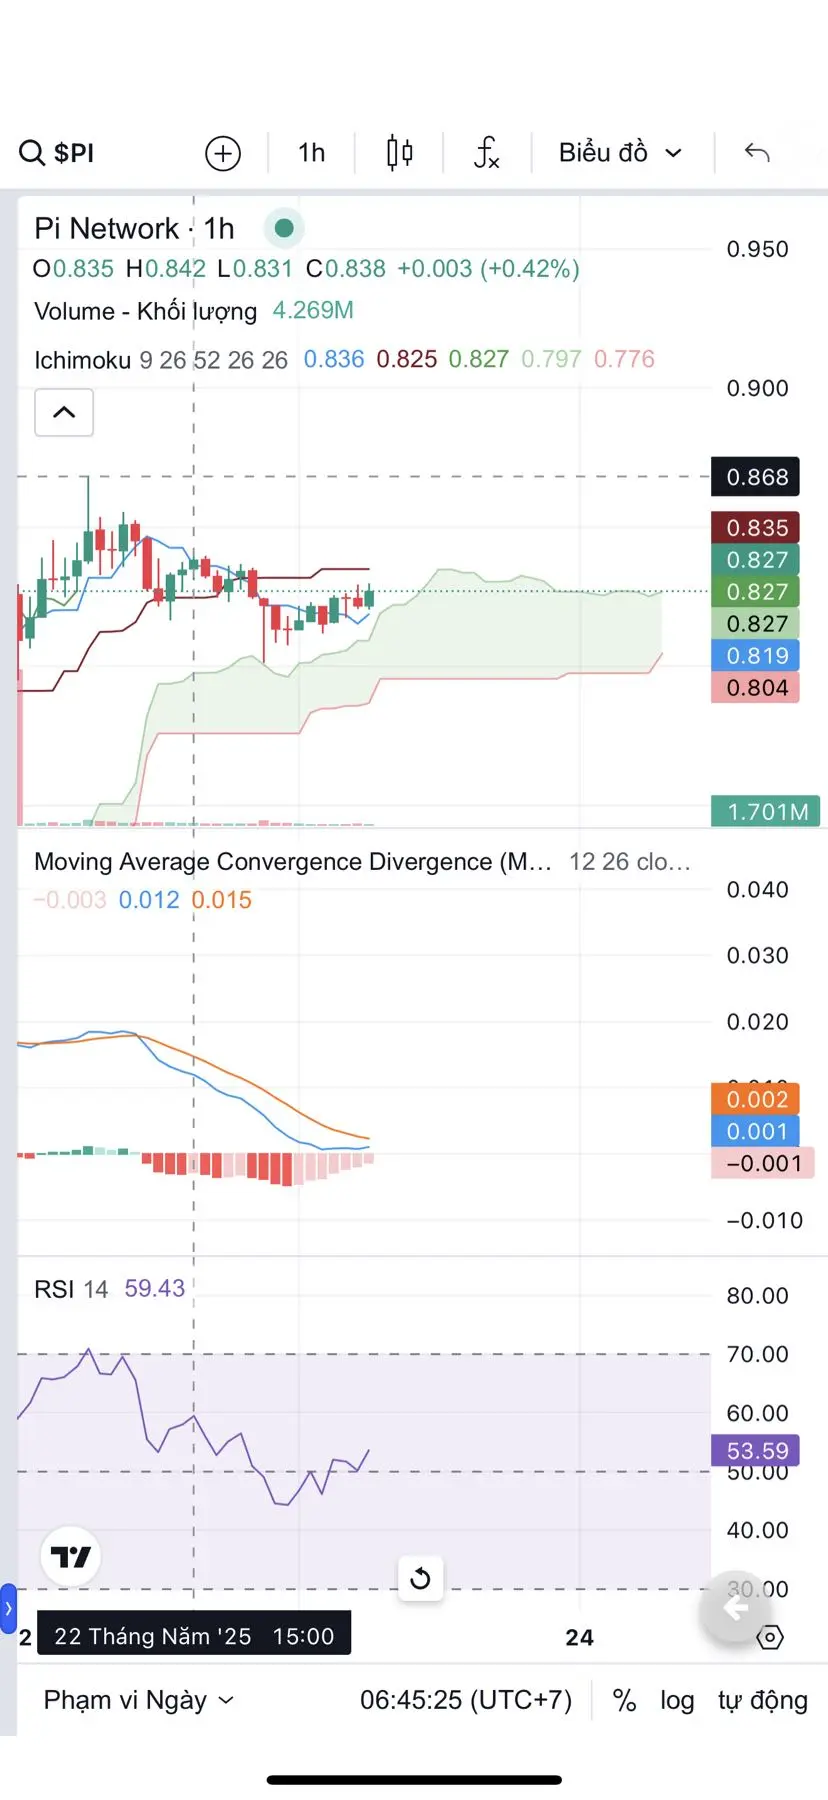This screenshot has width=828, height=1800.
Task: Open timezone setting 06:45:25 (UTC+7)
Action: pos(466,1700)
